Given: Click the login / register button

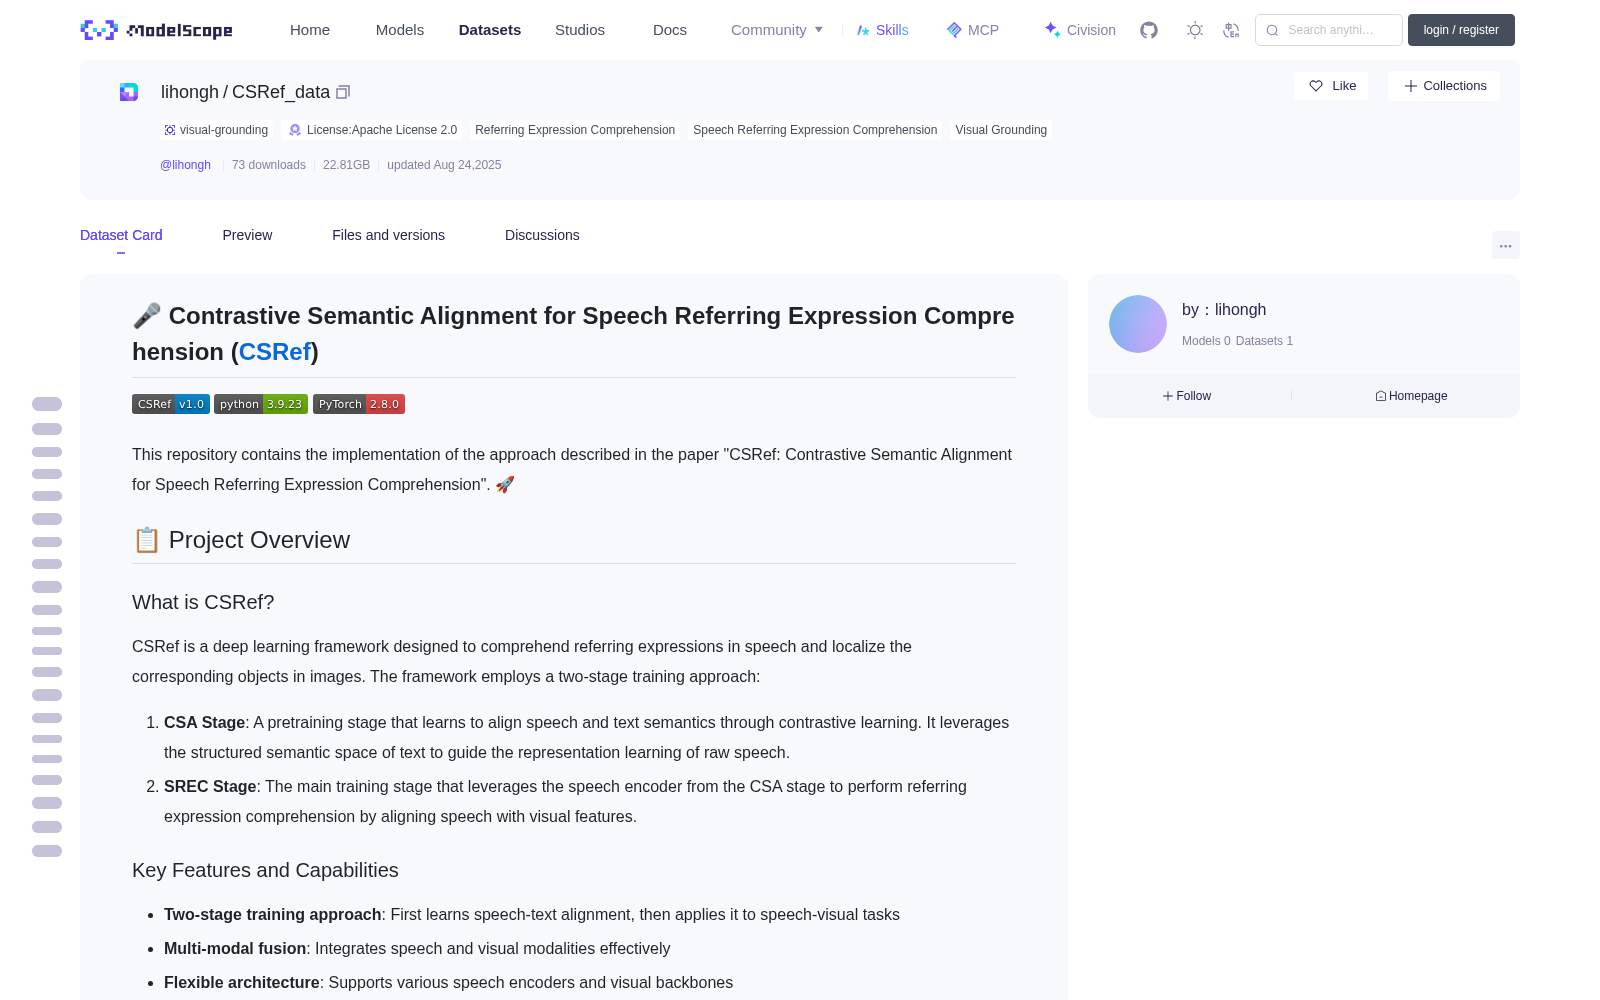Looking at the screenshot, I should point(1461,30).
